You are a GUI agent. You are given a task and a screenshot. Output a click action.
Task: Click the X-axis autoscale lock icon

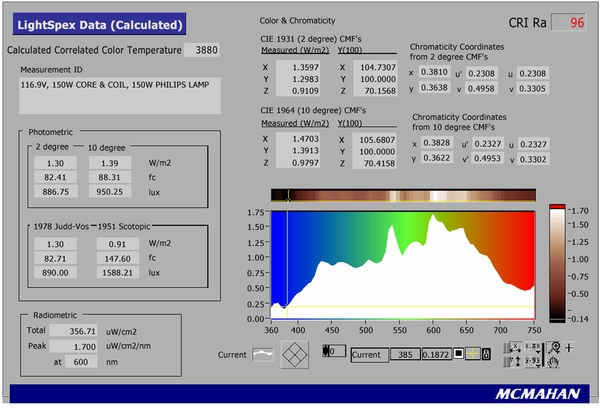click(x=512, y=348)
